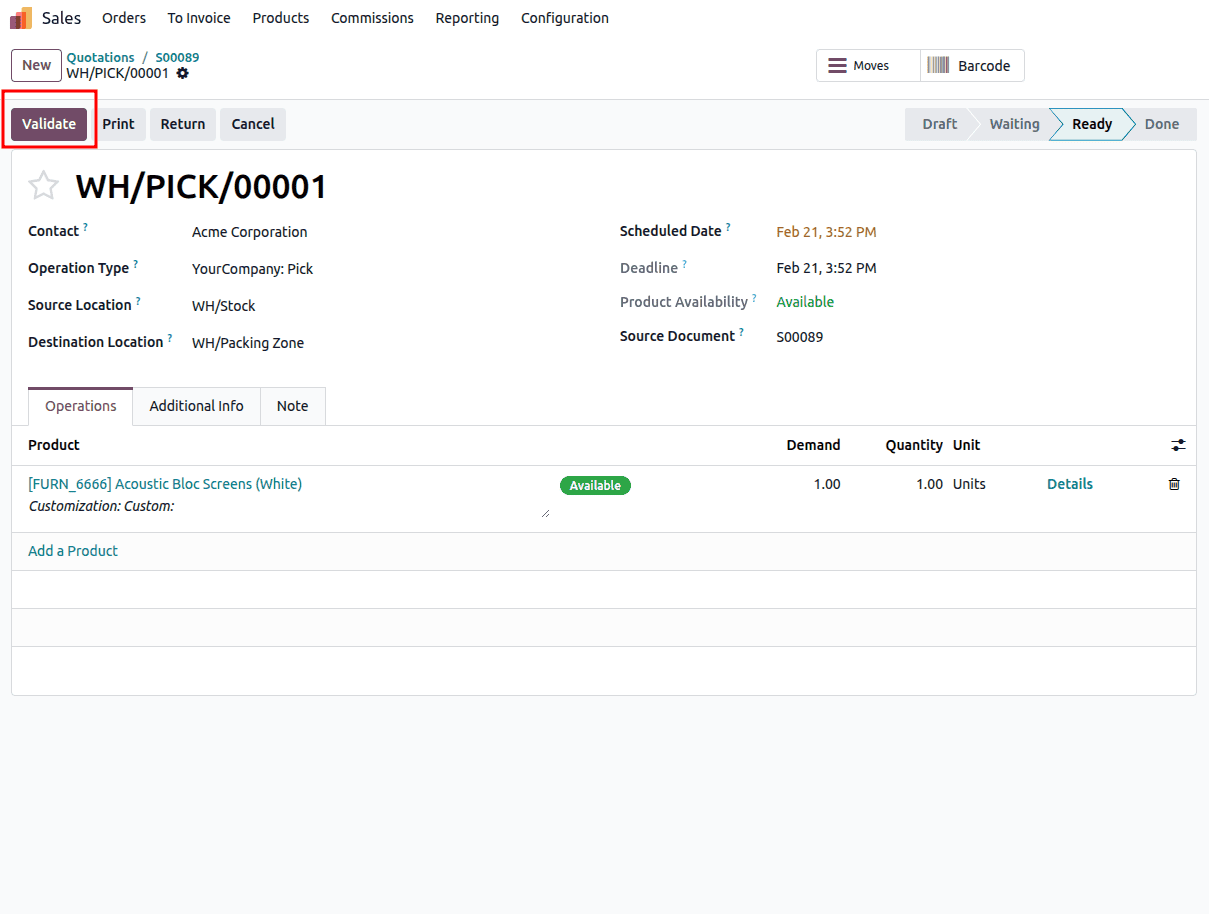Image resolution: width=1209 pixels, height=914 pixels.
Task: Open optional columns settings in Operations table
Action: pos(1178,445)
